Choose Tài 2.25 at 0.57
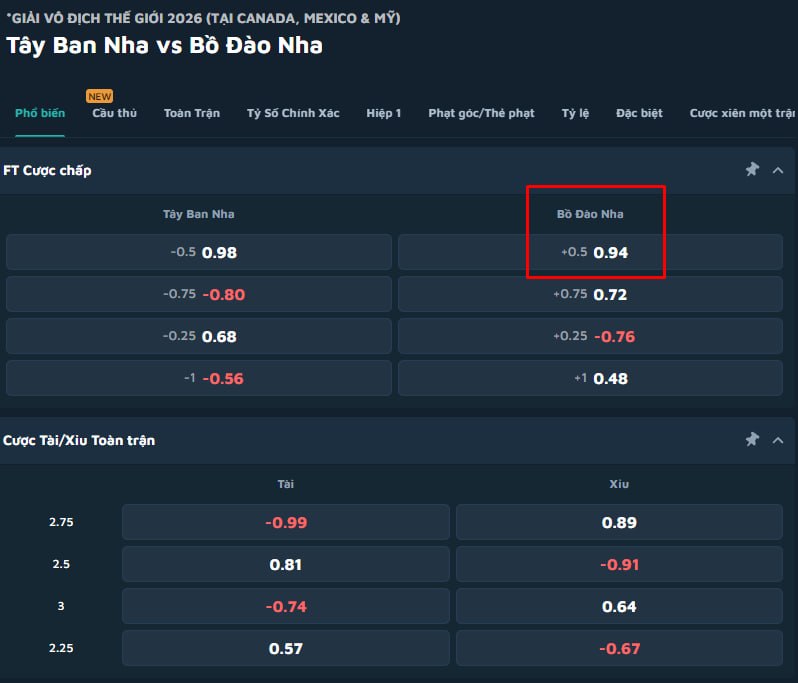The image size is (798, 683). (x=286, y=648)
